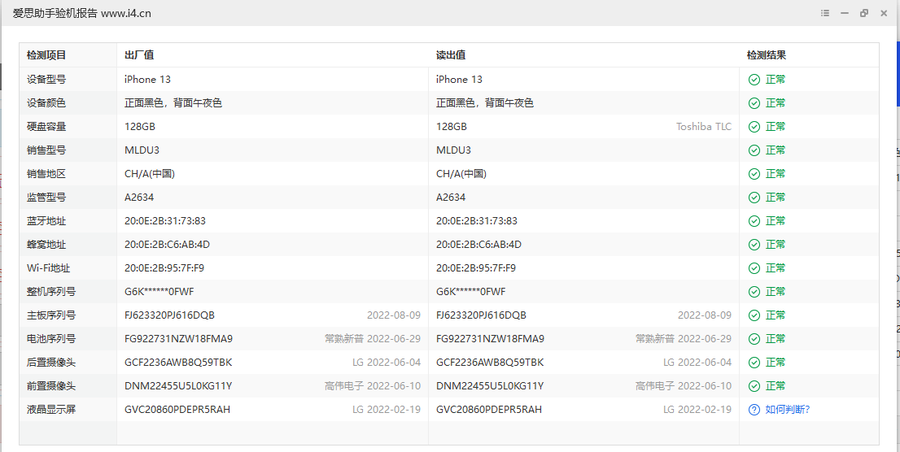Screen dimensions: 900x452
Task: Click read-side date 2022-08-09 for 主板序列号
Action: point(704,315)
